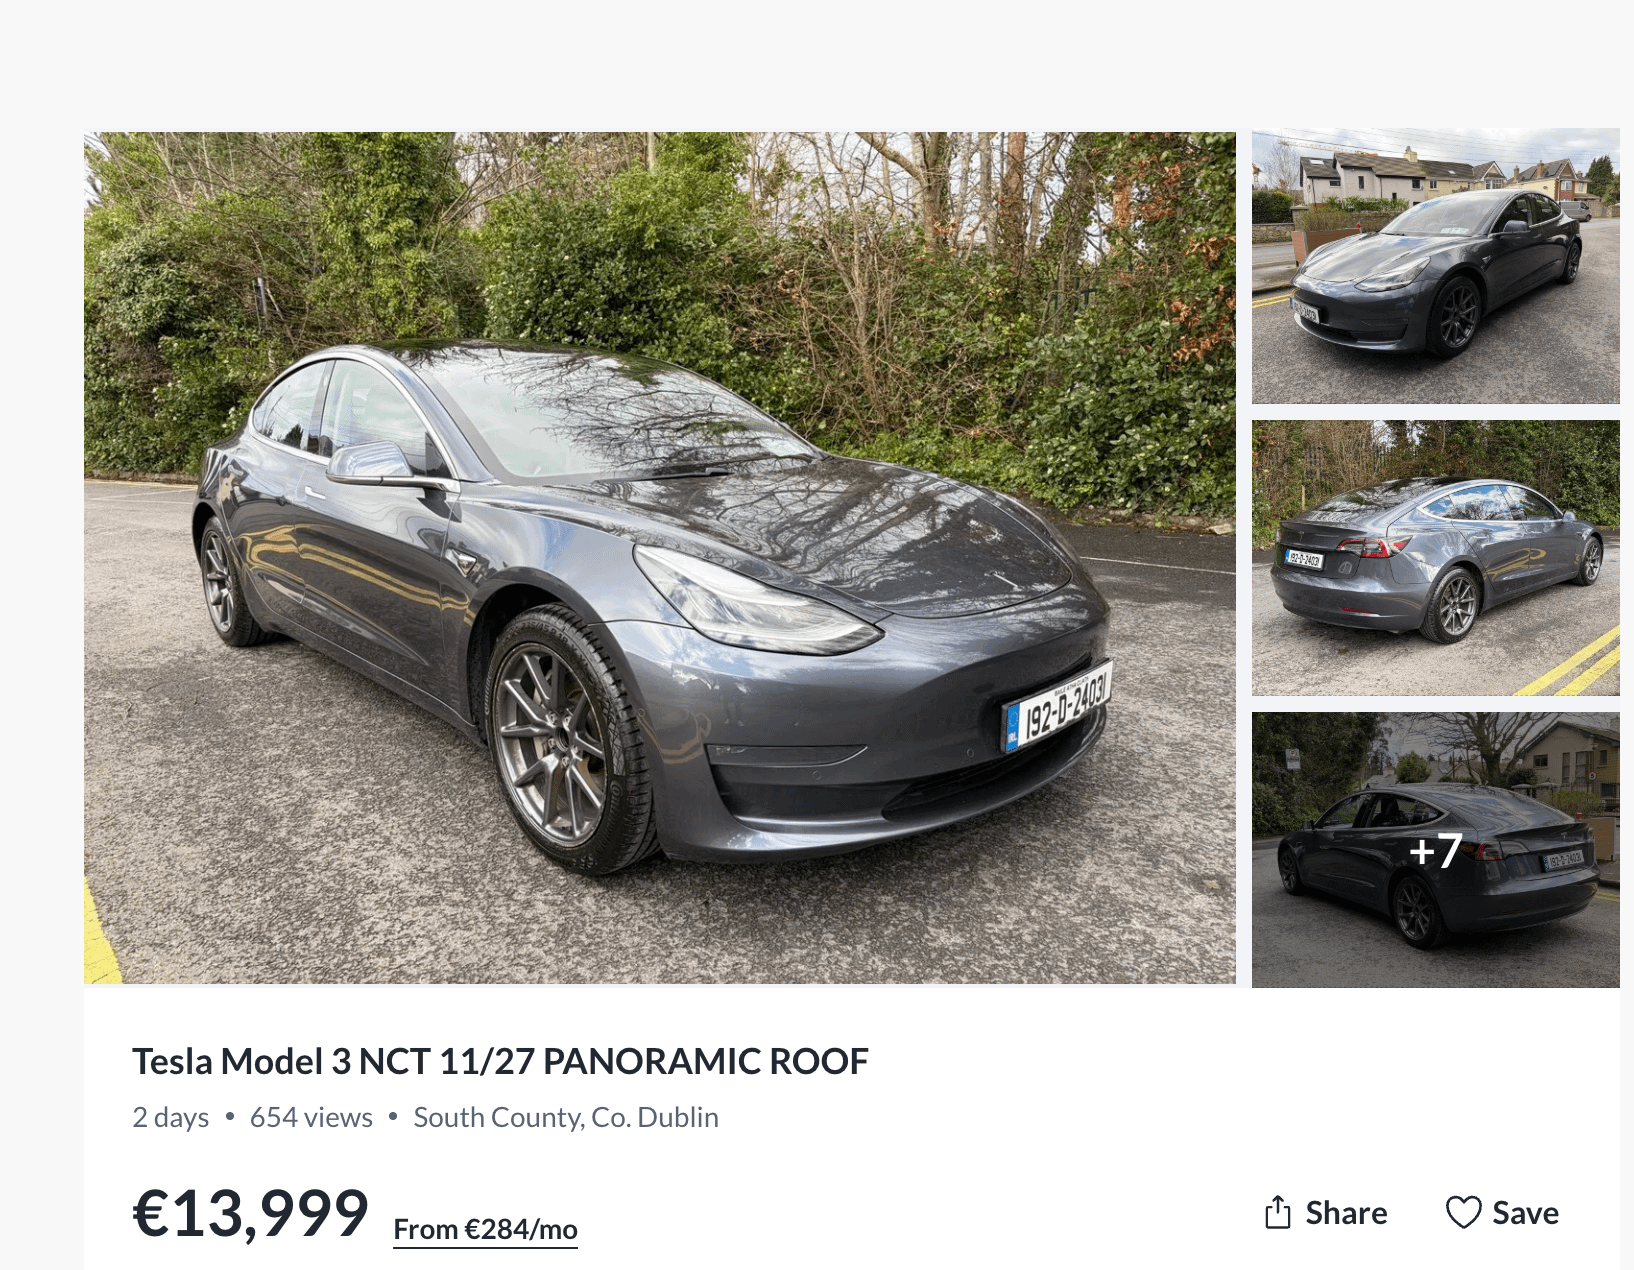Click the '654 views' counter text

[x=311, y=1117]
